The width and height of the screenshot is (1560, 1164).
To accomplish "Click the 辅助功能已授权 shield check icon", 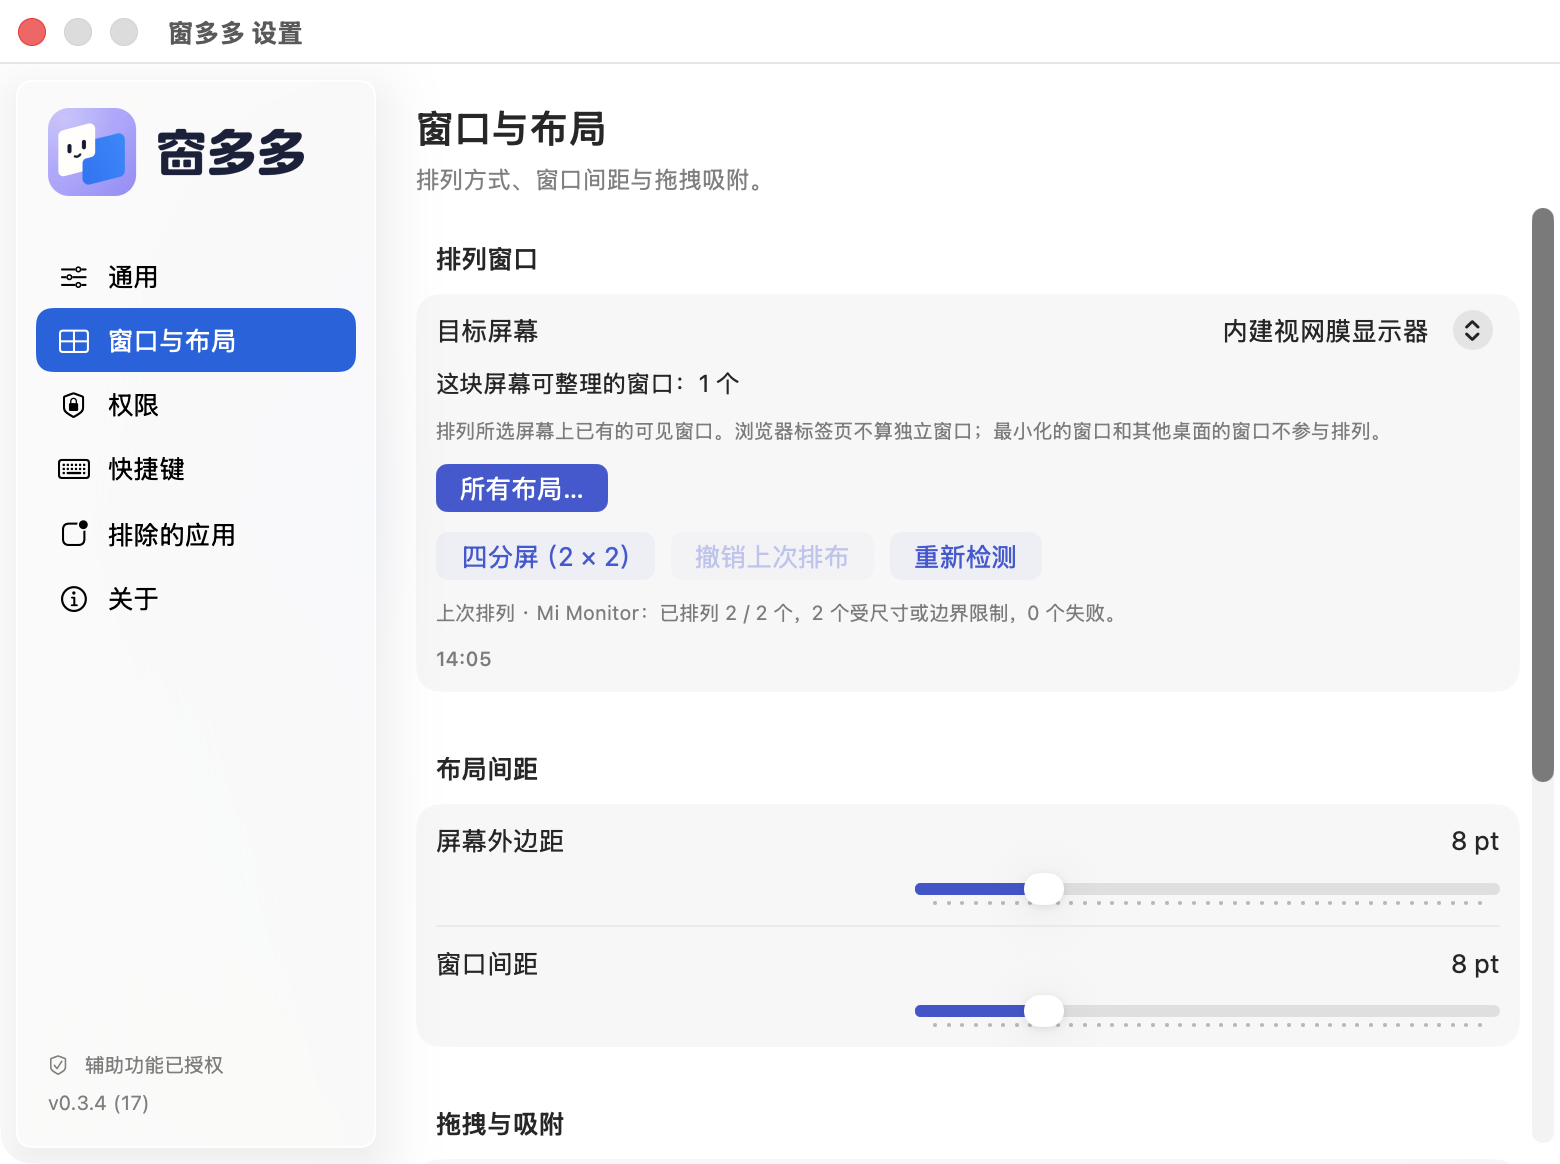I will tap(58, 1065).
